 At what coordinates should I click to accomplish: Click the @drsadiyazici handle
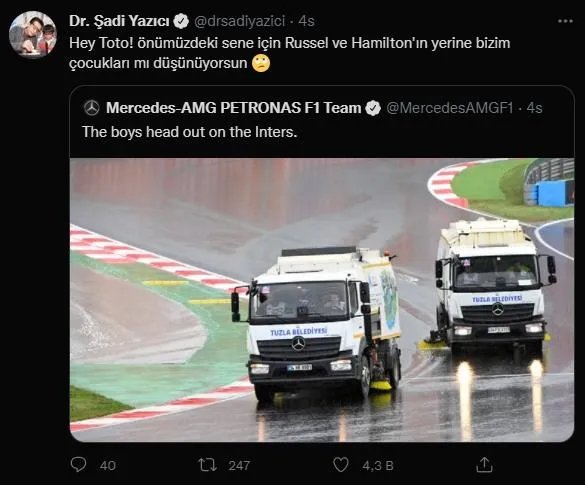[x=240, y=21]
